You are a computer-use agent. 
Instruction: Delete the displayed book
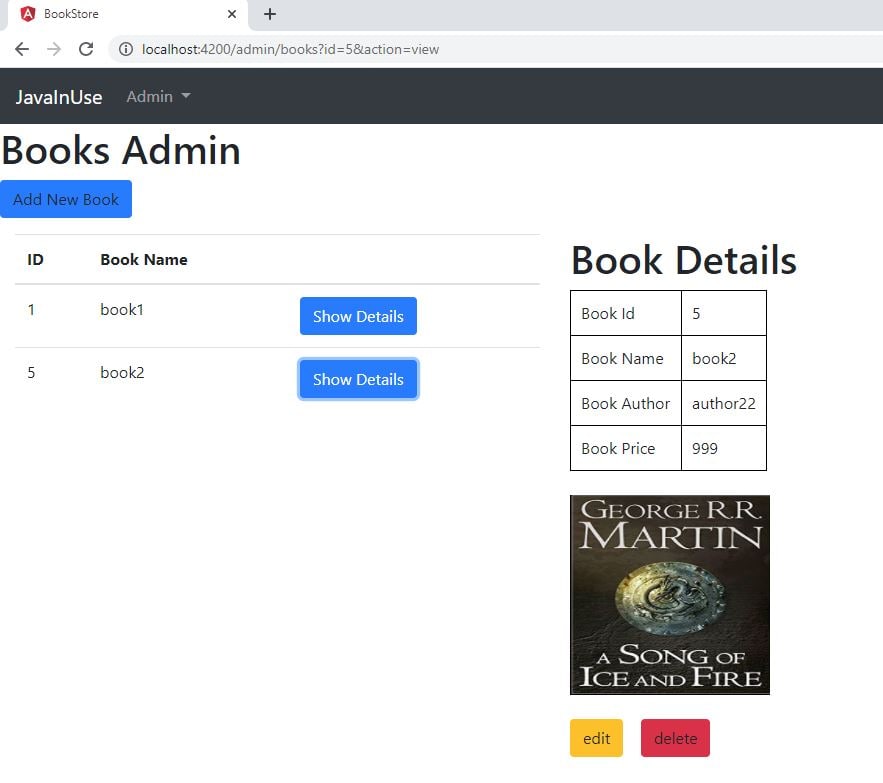tap(675, 738)
